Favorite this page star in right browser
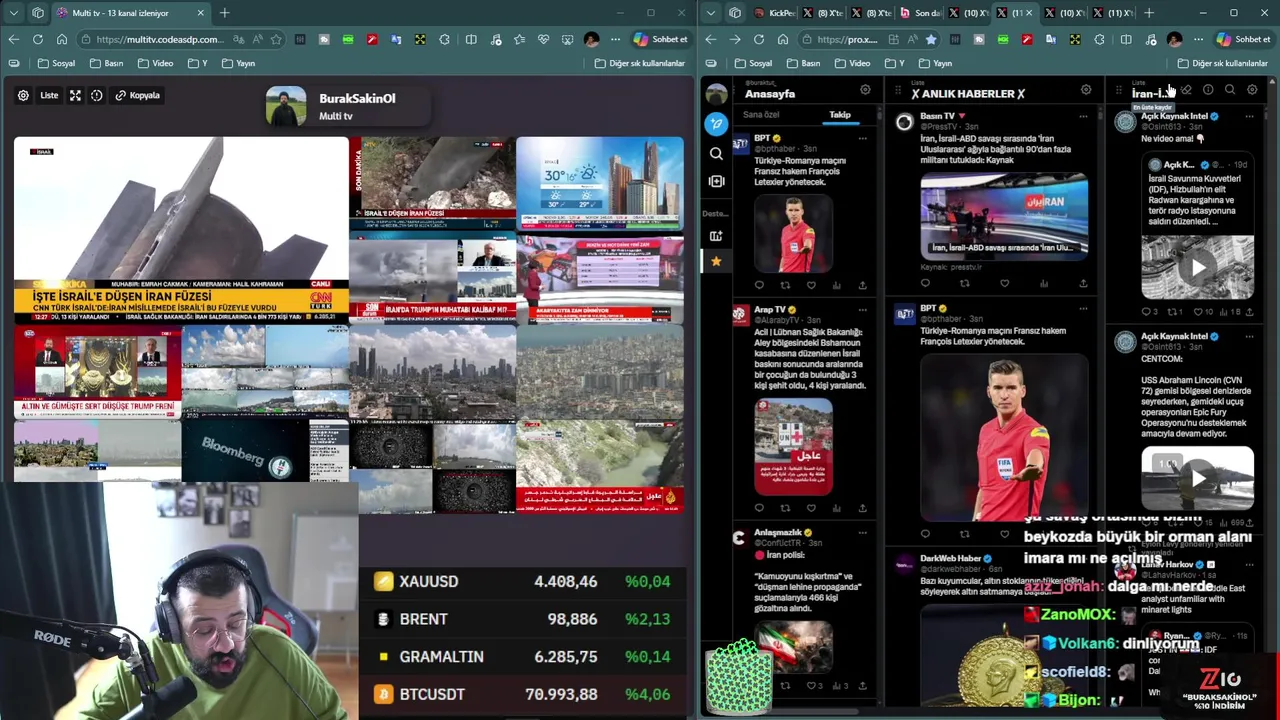This screenshot has height=720, width=1280. (931, 39)
